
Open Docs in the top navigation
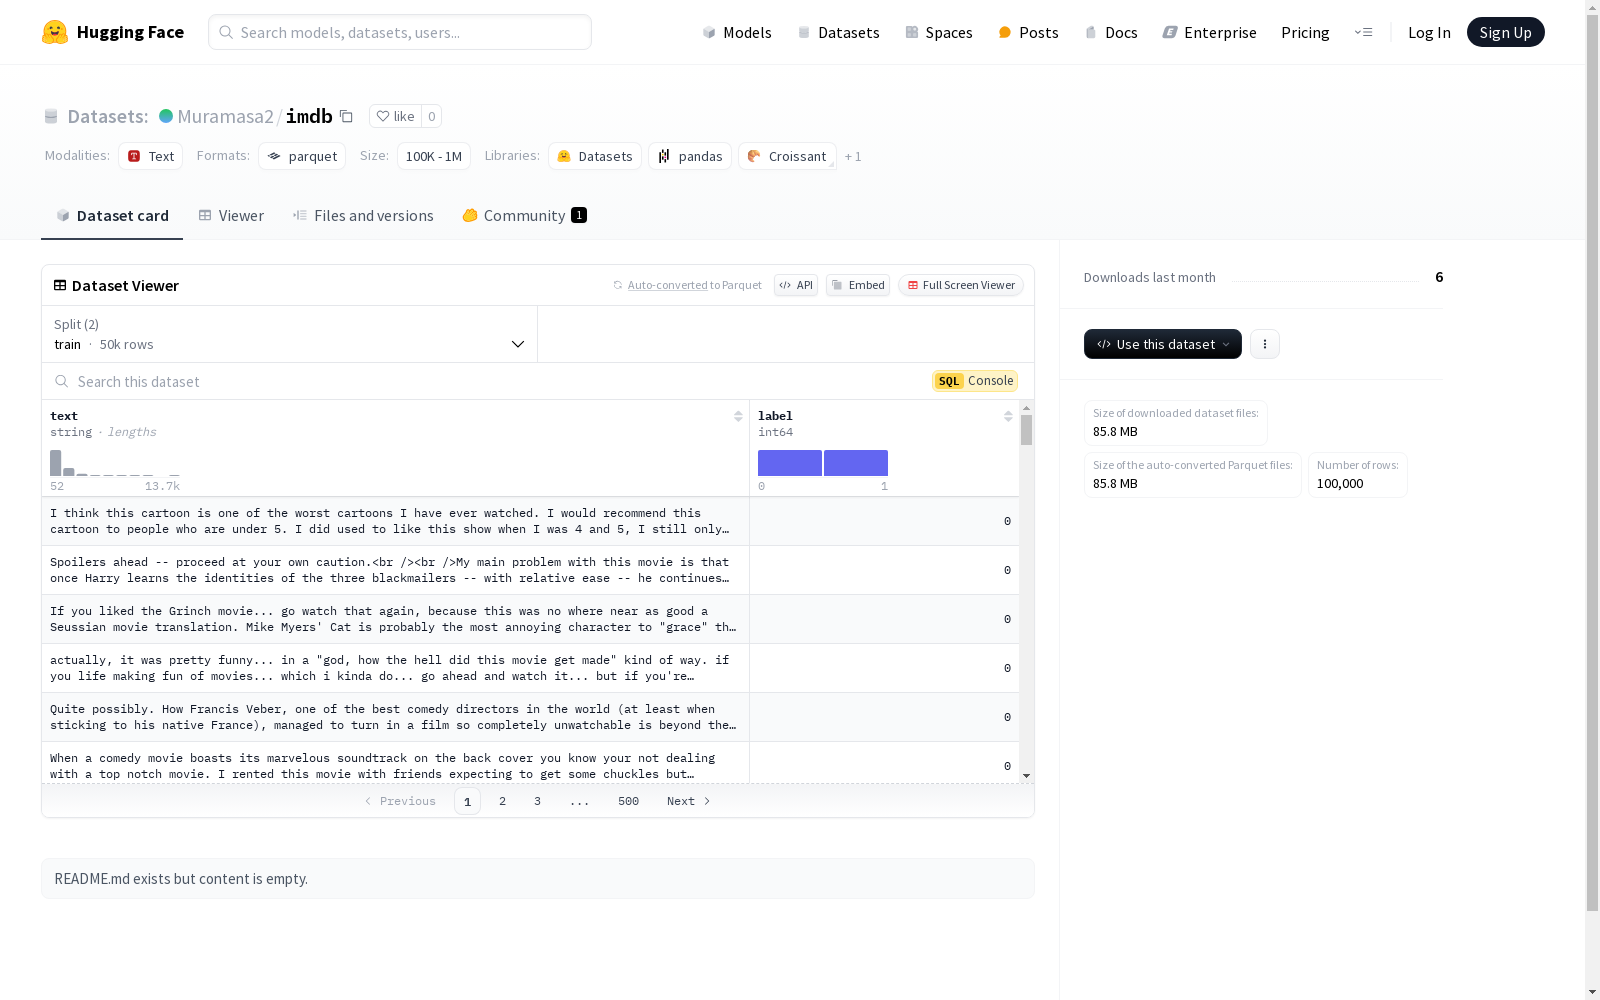(x=1111, y=32)
